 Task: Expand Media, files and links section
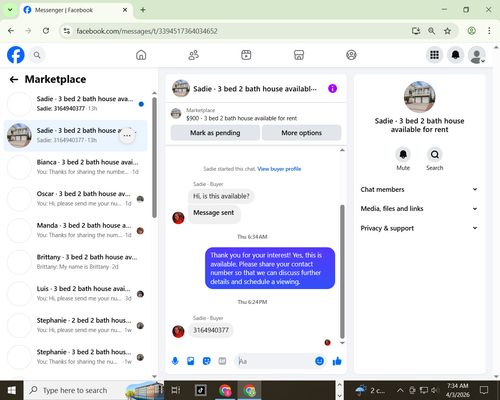tap(419, 209)
